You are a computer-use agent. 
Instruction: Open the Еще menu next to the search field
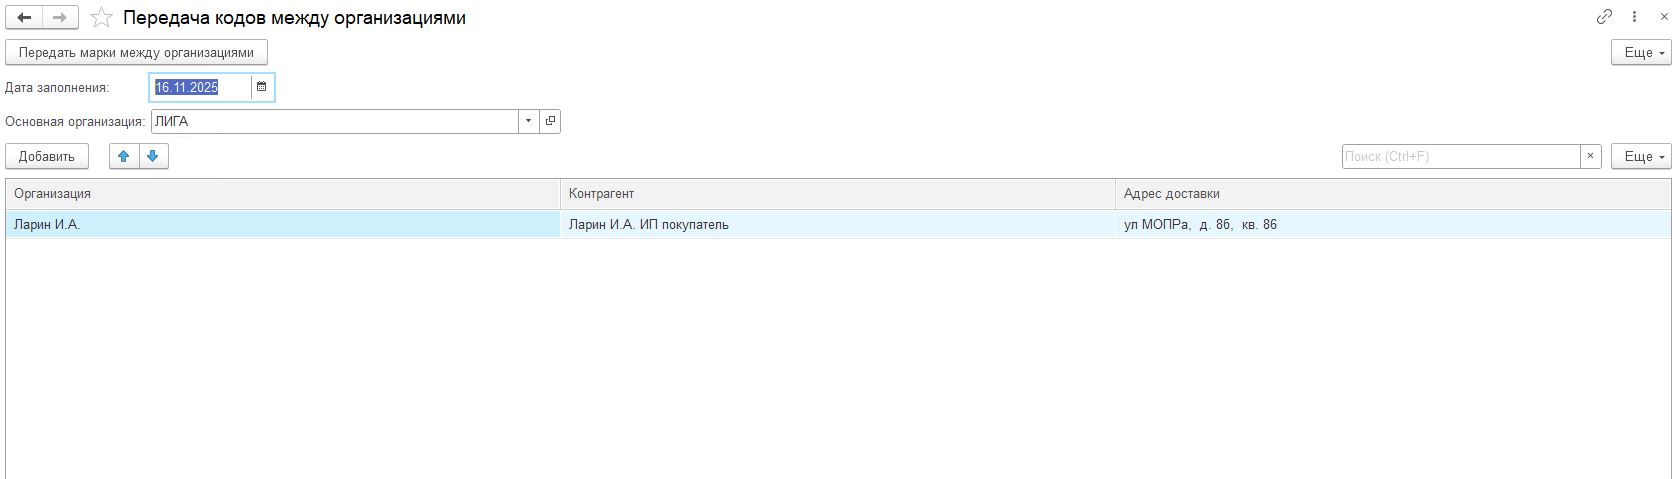[x=1641, y=156]
